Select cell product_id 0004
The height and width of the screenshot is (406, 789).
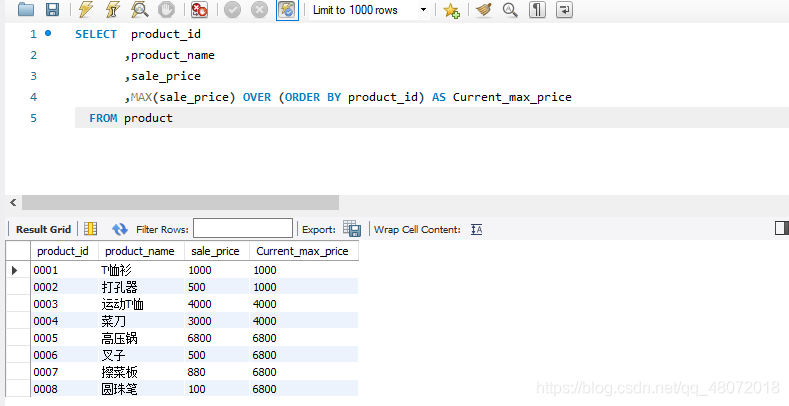click(64, 321)
